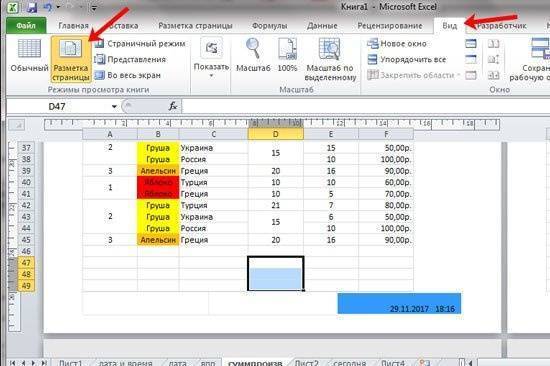The width and height of the screenshot is (550, 366).
Task: Switch to the Рецензирование tab
Action: point(390,26)
